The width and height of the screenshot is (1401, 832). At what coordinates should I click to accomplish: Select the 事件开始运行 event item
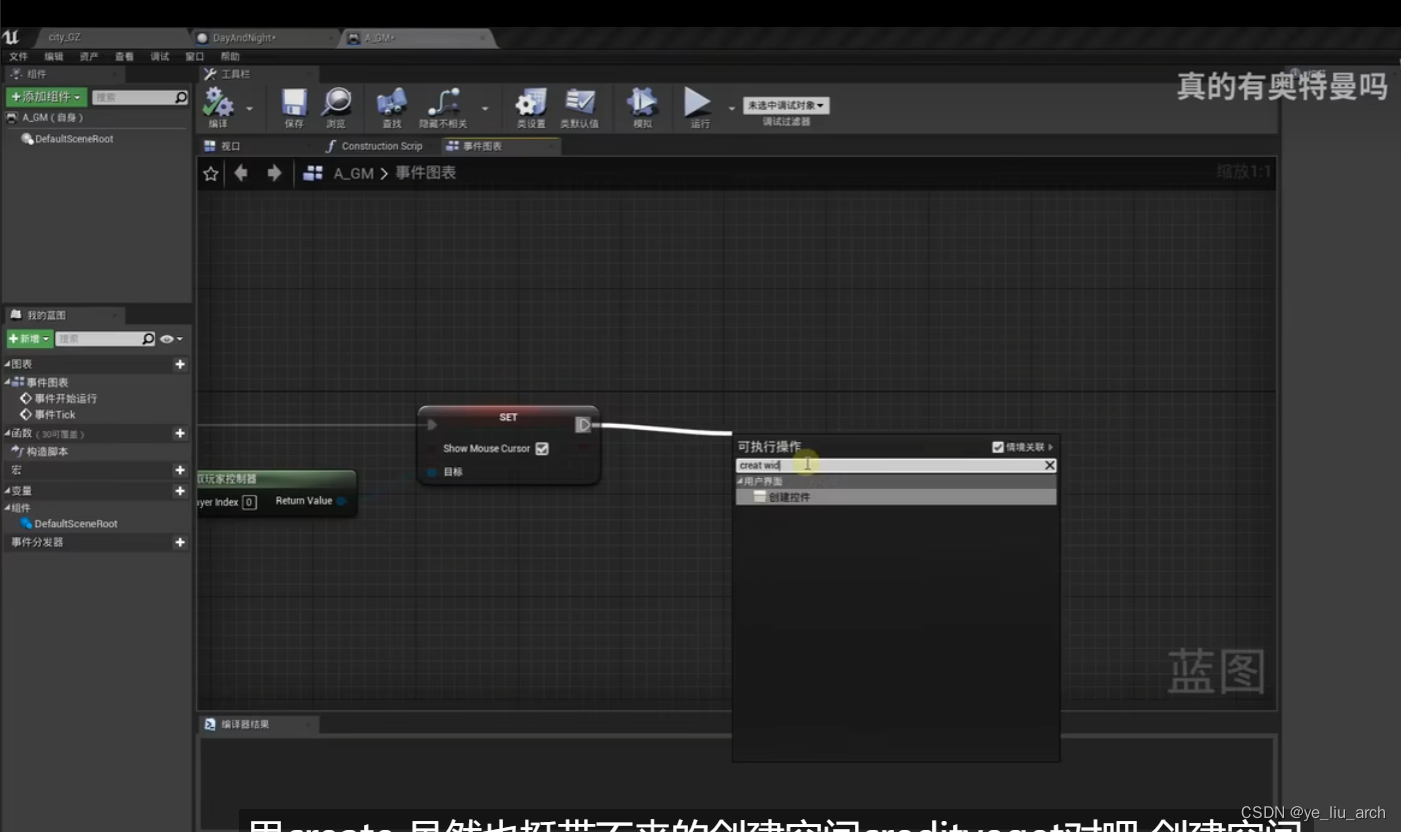pos(65,399)
